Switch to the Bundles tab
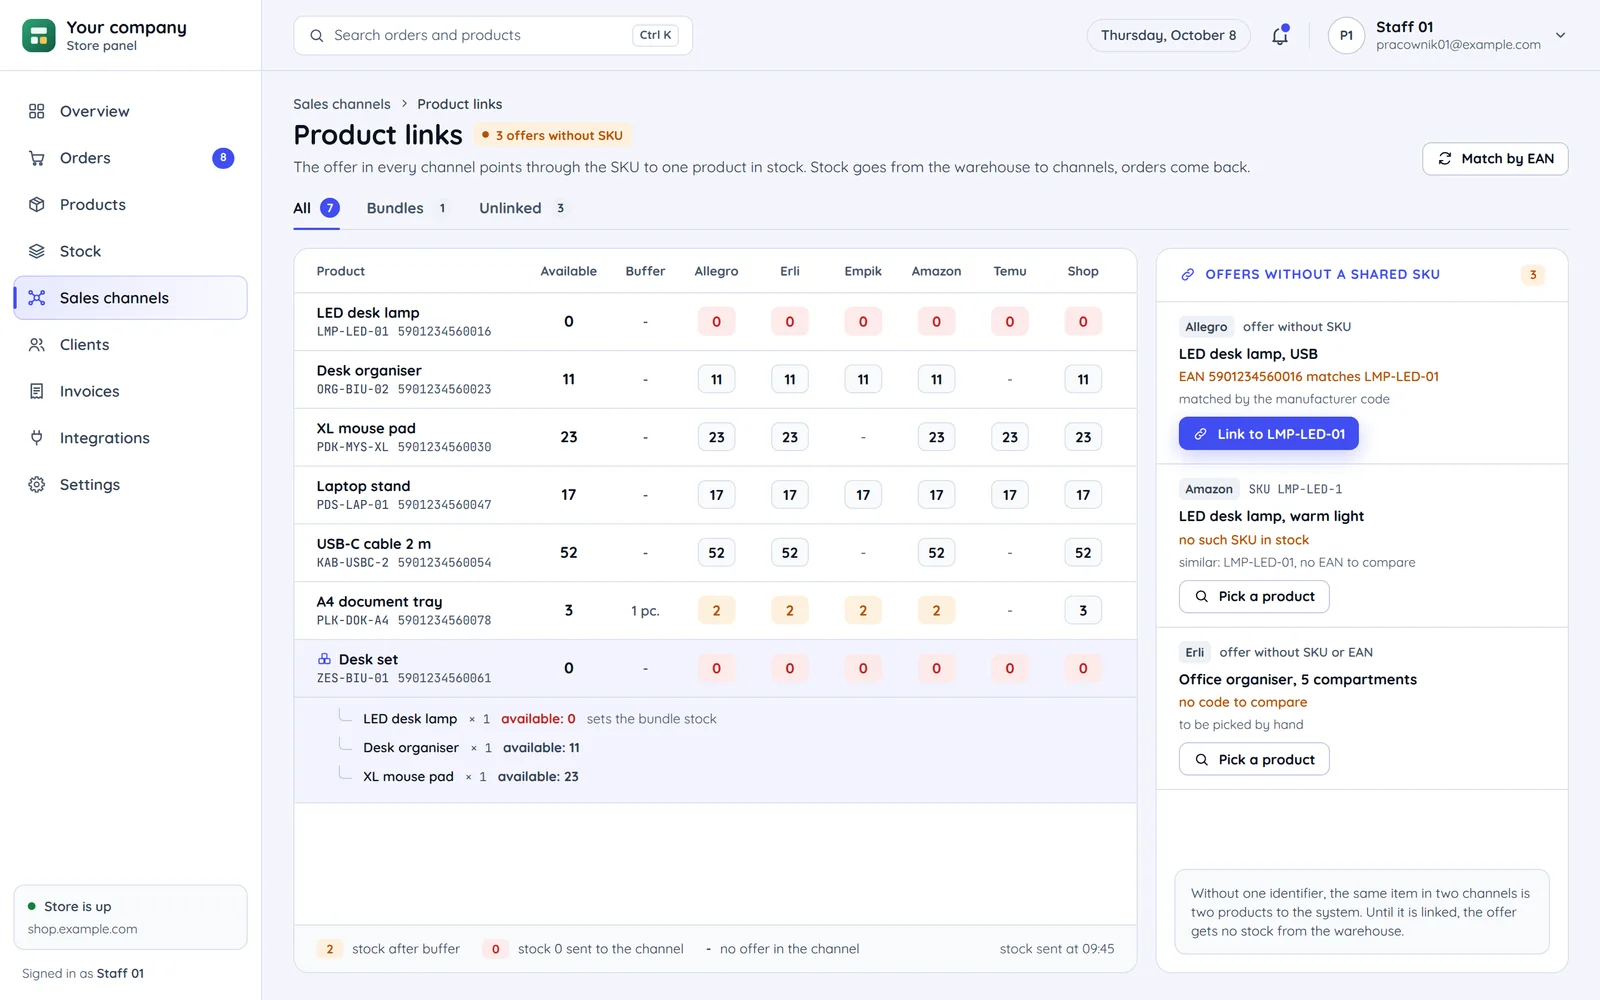The width and height of the screenshot is (1600, 1000). tap(407, 208)
